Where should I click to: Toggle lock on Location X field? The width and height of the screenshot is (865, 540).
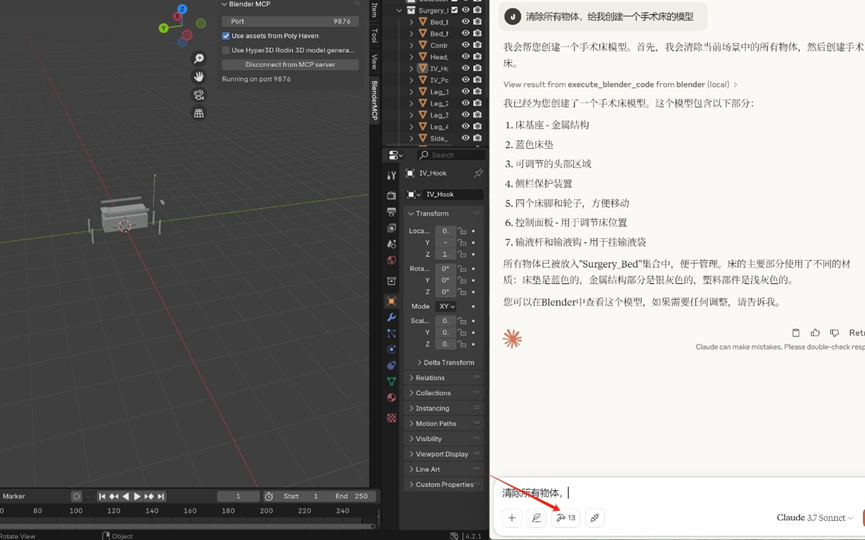(462, 231)
